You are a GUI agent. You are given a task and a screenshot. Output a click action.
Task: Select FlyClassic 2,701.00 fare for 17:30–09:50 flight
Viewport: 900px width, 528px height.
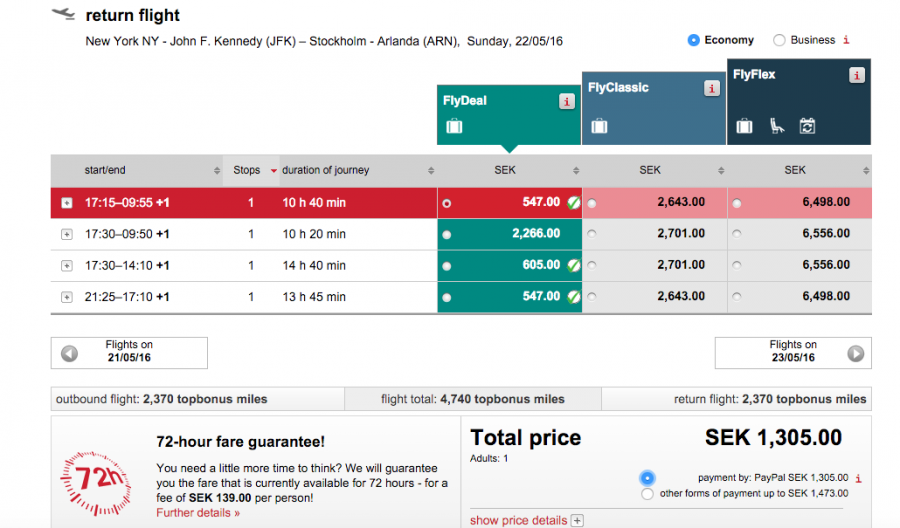click(593, 234)
